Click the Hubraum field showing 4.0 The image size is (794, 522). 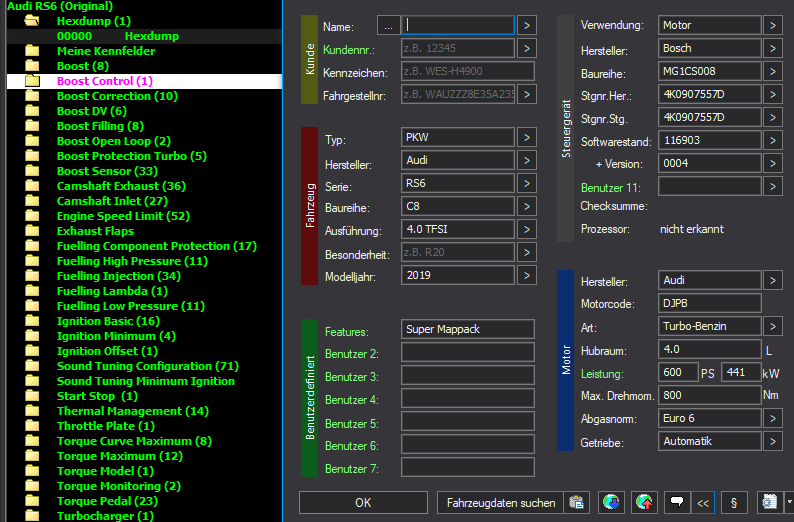pos(709,349)
